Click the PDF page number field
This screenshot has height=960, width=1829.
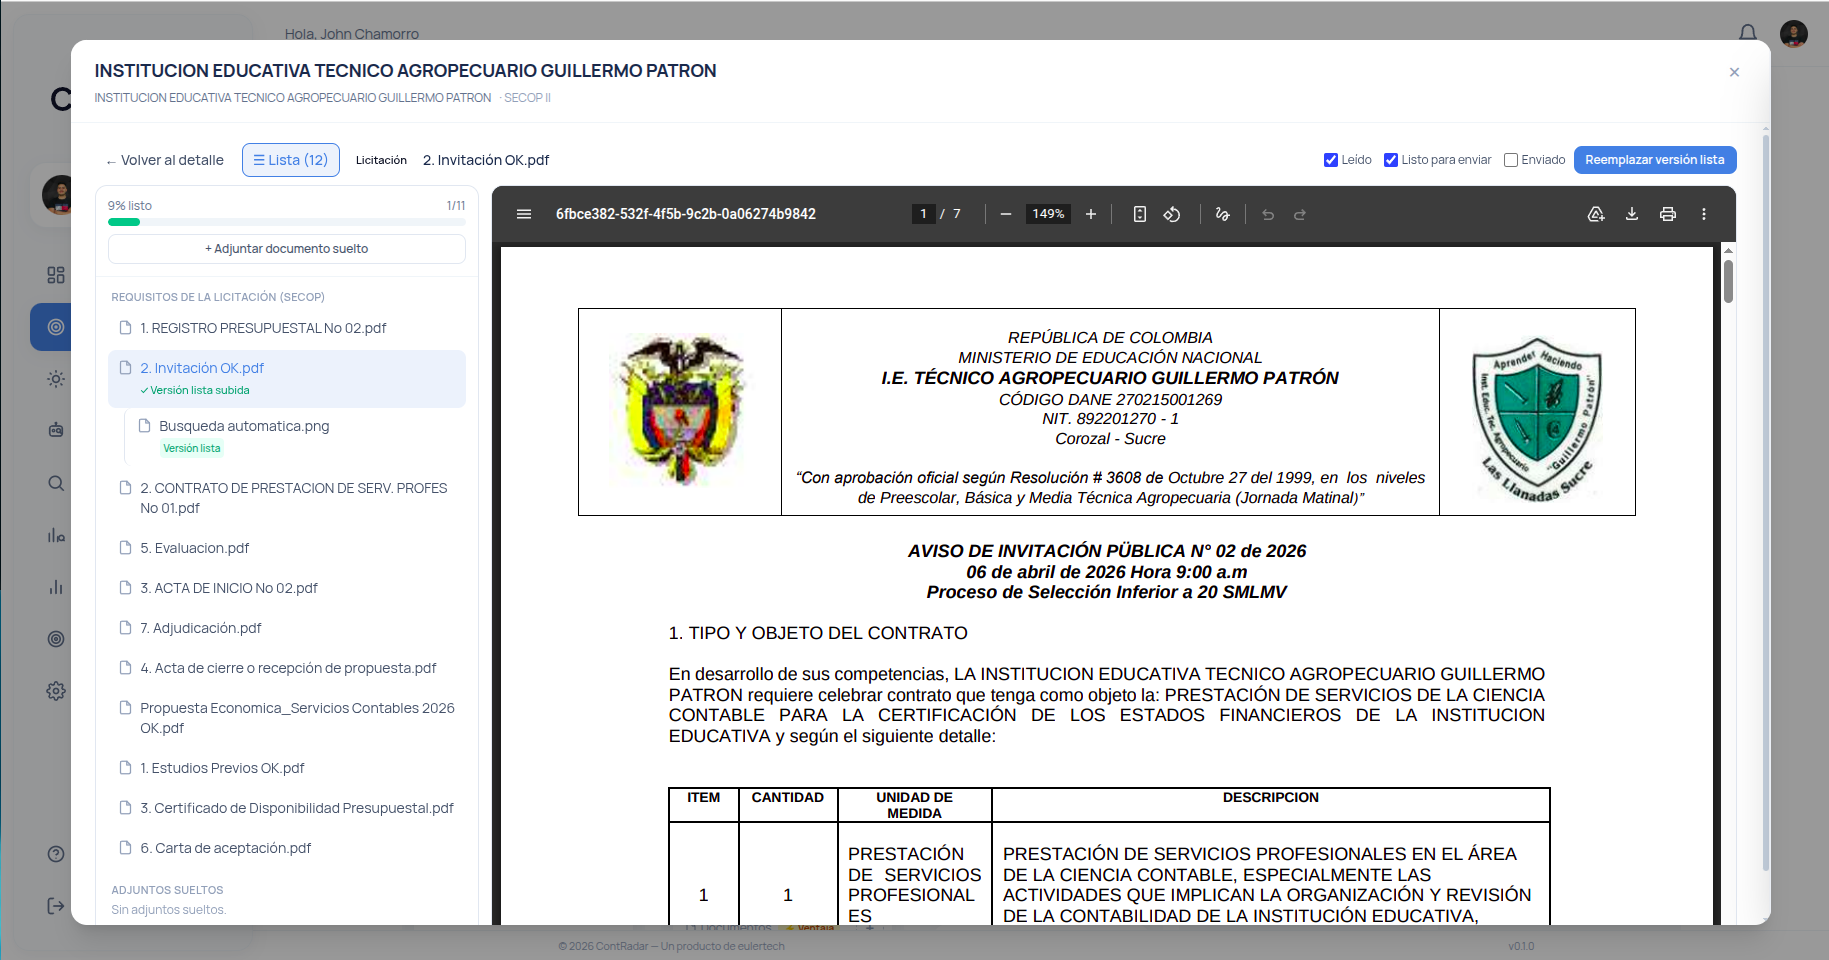pyautogui.click(x=923, y=214)
